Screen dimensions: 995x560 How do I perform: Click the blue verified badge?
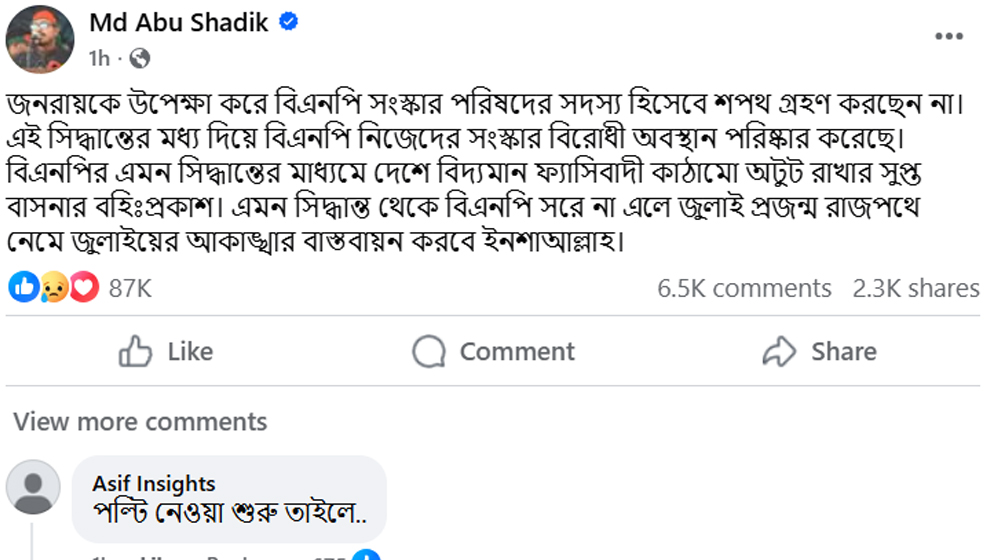click(289, 23)
